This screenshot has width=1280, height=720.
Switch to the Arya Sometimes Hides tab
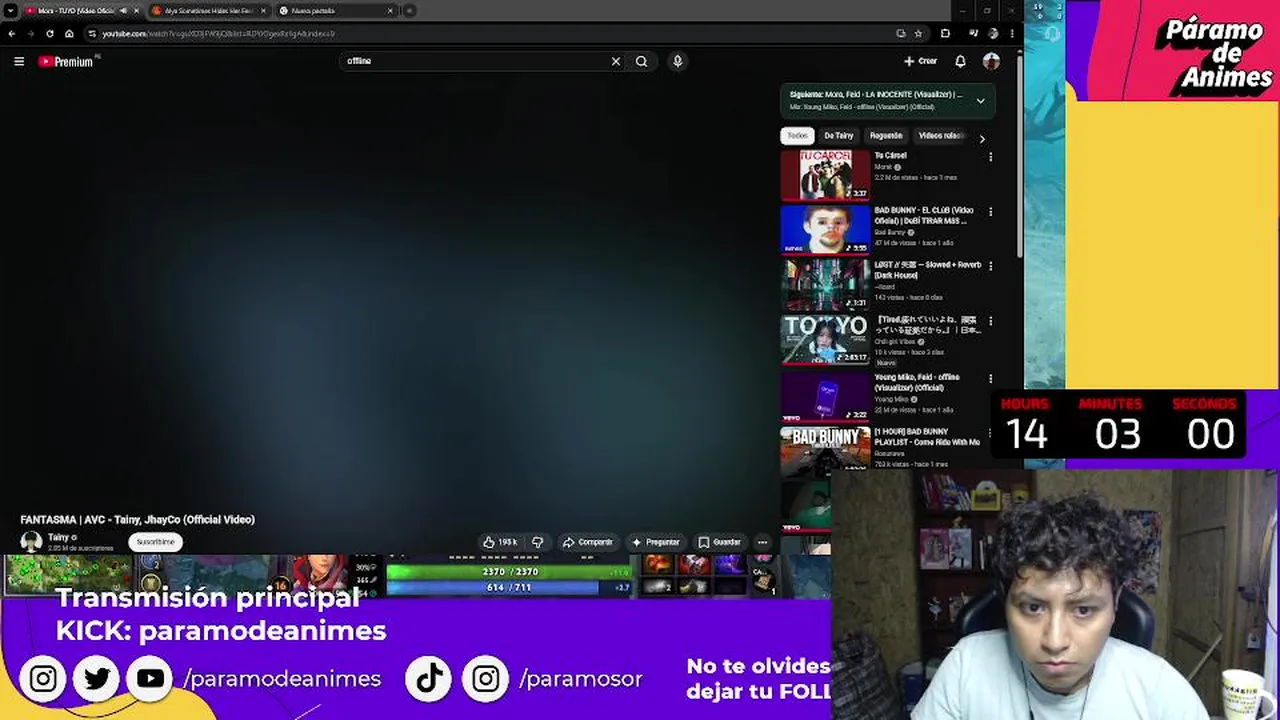pos(209,11)
